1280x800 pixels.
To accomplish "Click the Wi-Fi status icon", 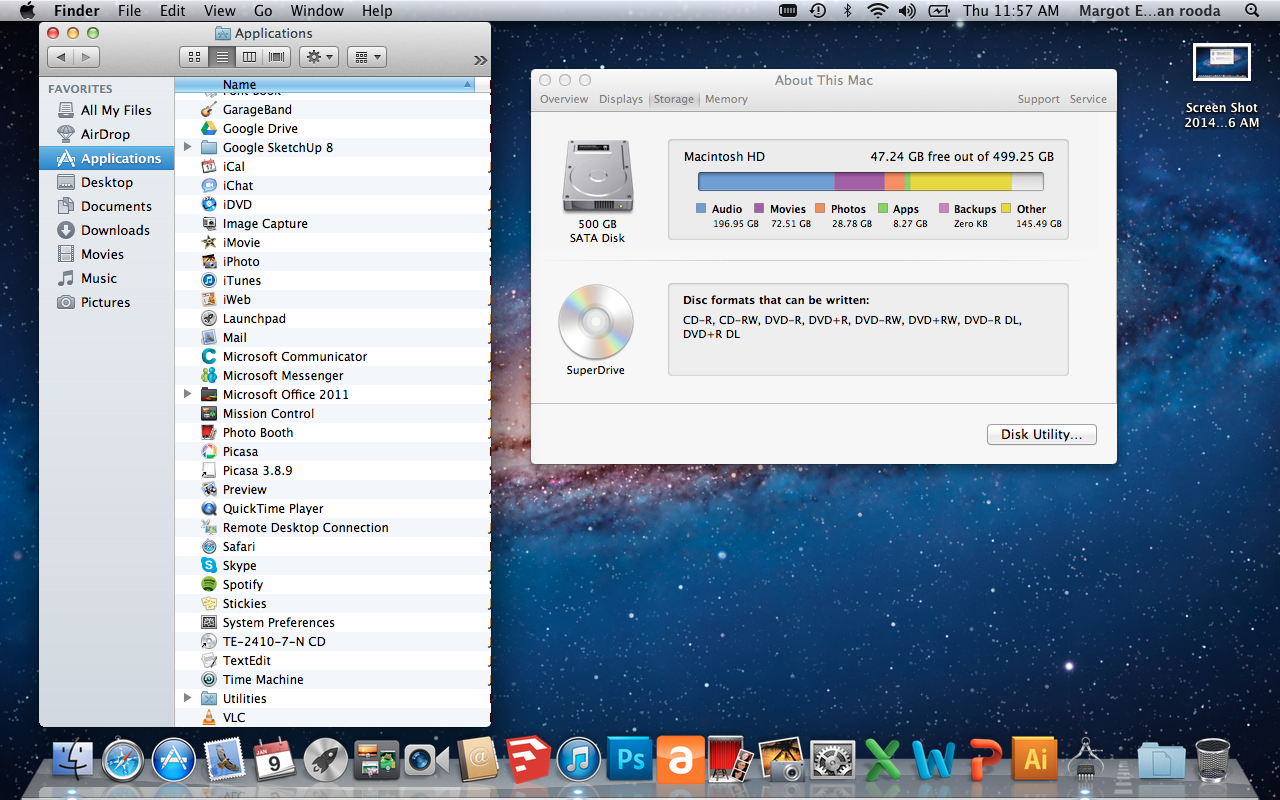I will tap(878, 11).
